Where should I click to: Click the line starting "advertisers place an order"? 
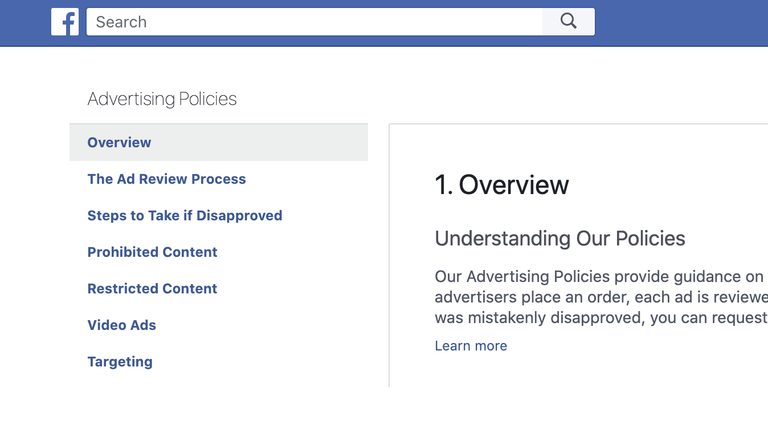coord(600,297)
